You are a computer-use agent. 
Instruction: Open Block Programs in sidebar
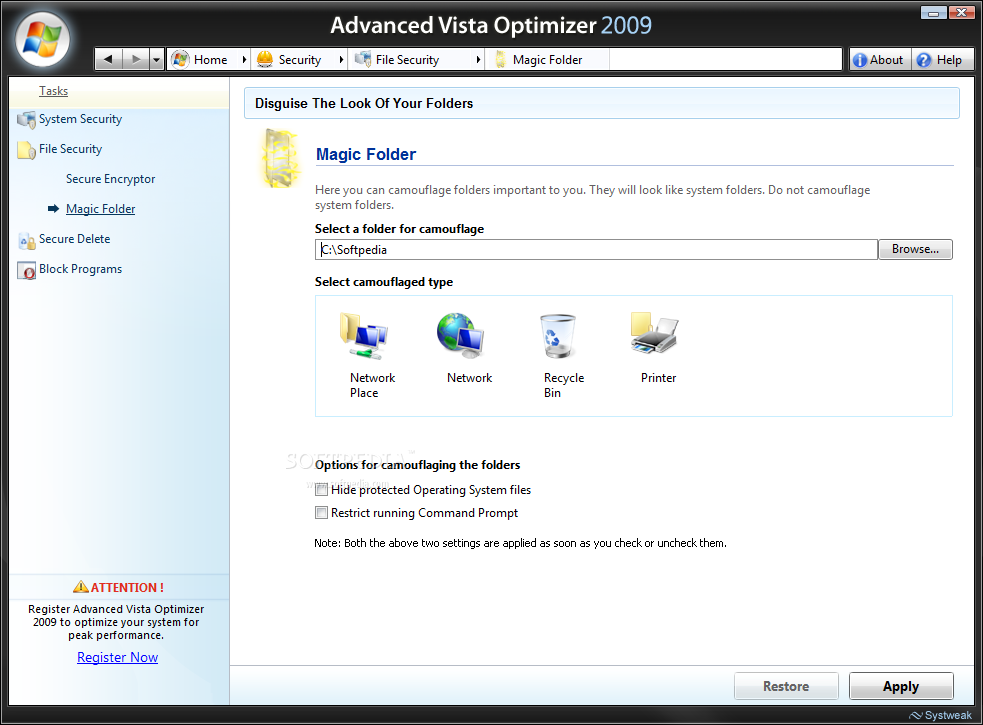pyautogui.click(x=80, y=269)
